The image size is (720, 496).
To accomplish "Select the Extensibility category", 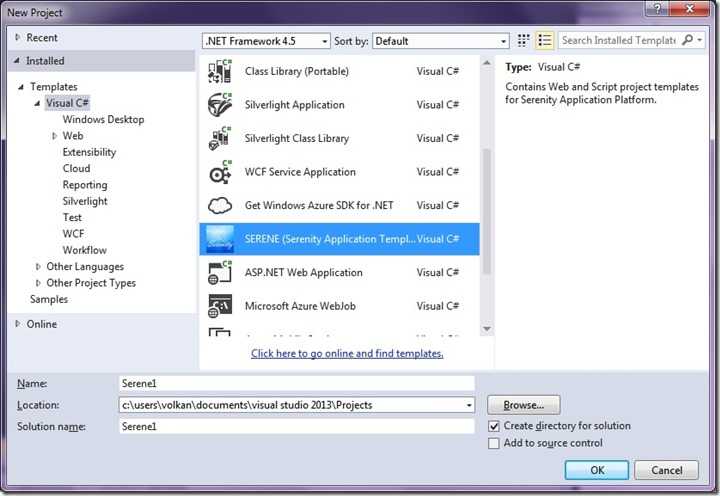I will click(x=89, y=152).
